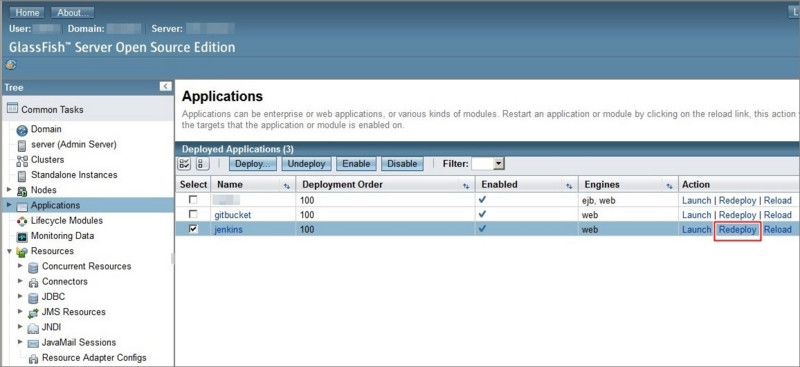The width and height of the screenshot is (800, 367).
Task: Click the Disable button
Action: click(x=402, y=164)
